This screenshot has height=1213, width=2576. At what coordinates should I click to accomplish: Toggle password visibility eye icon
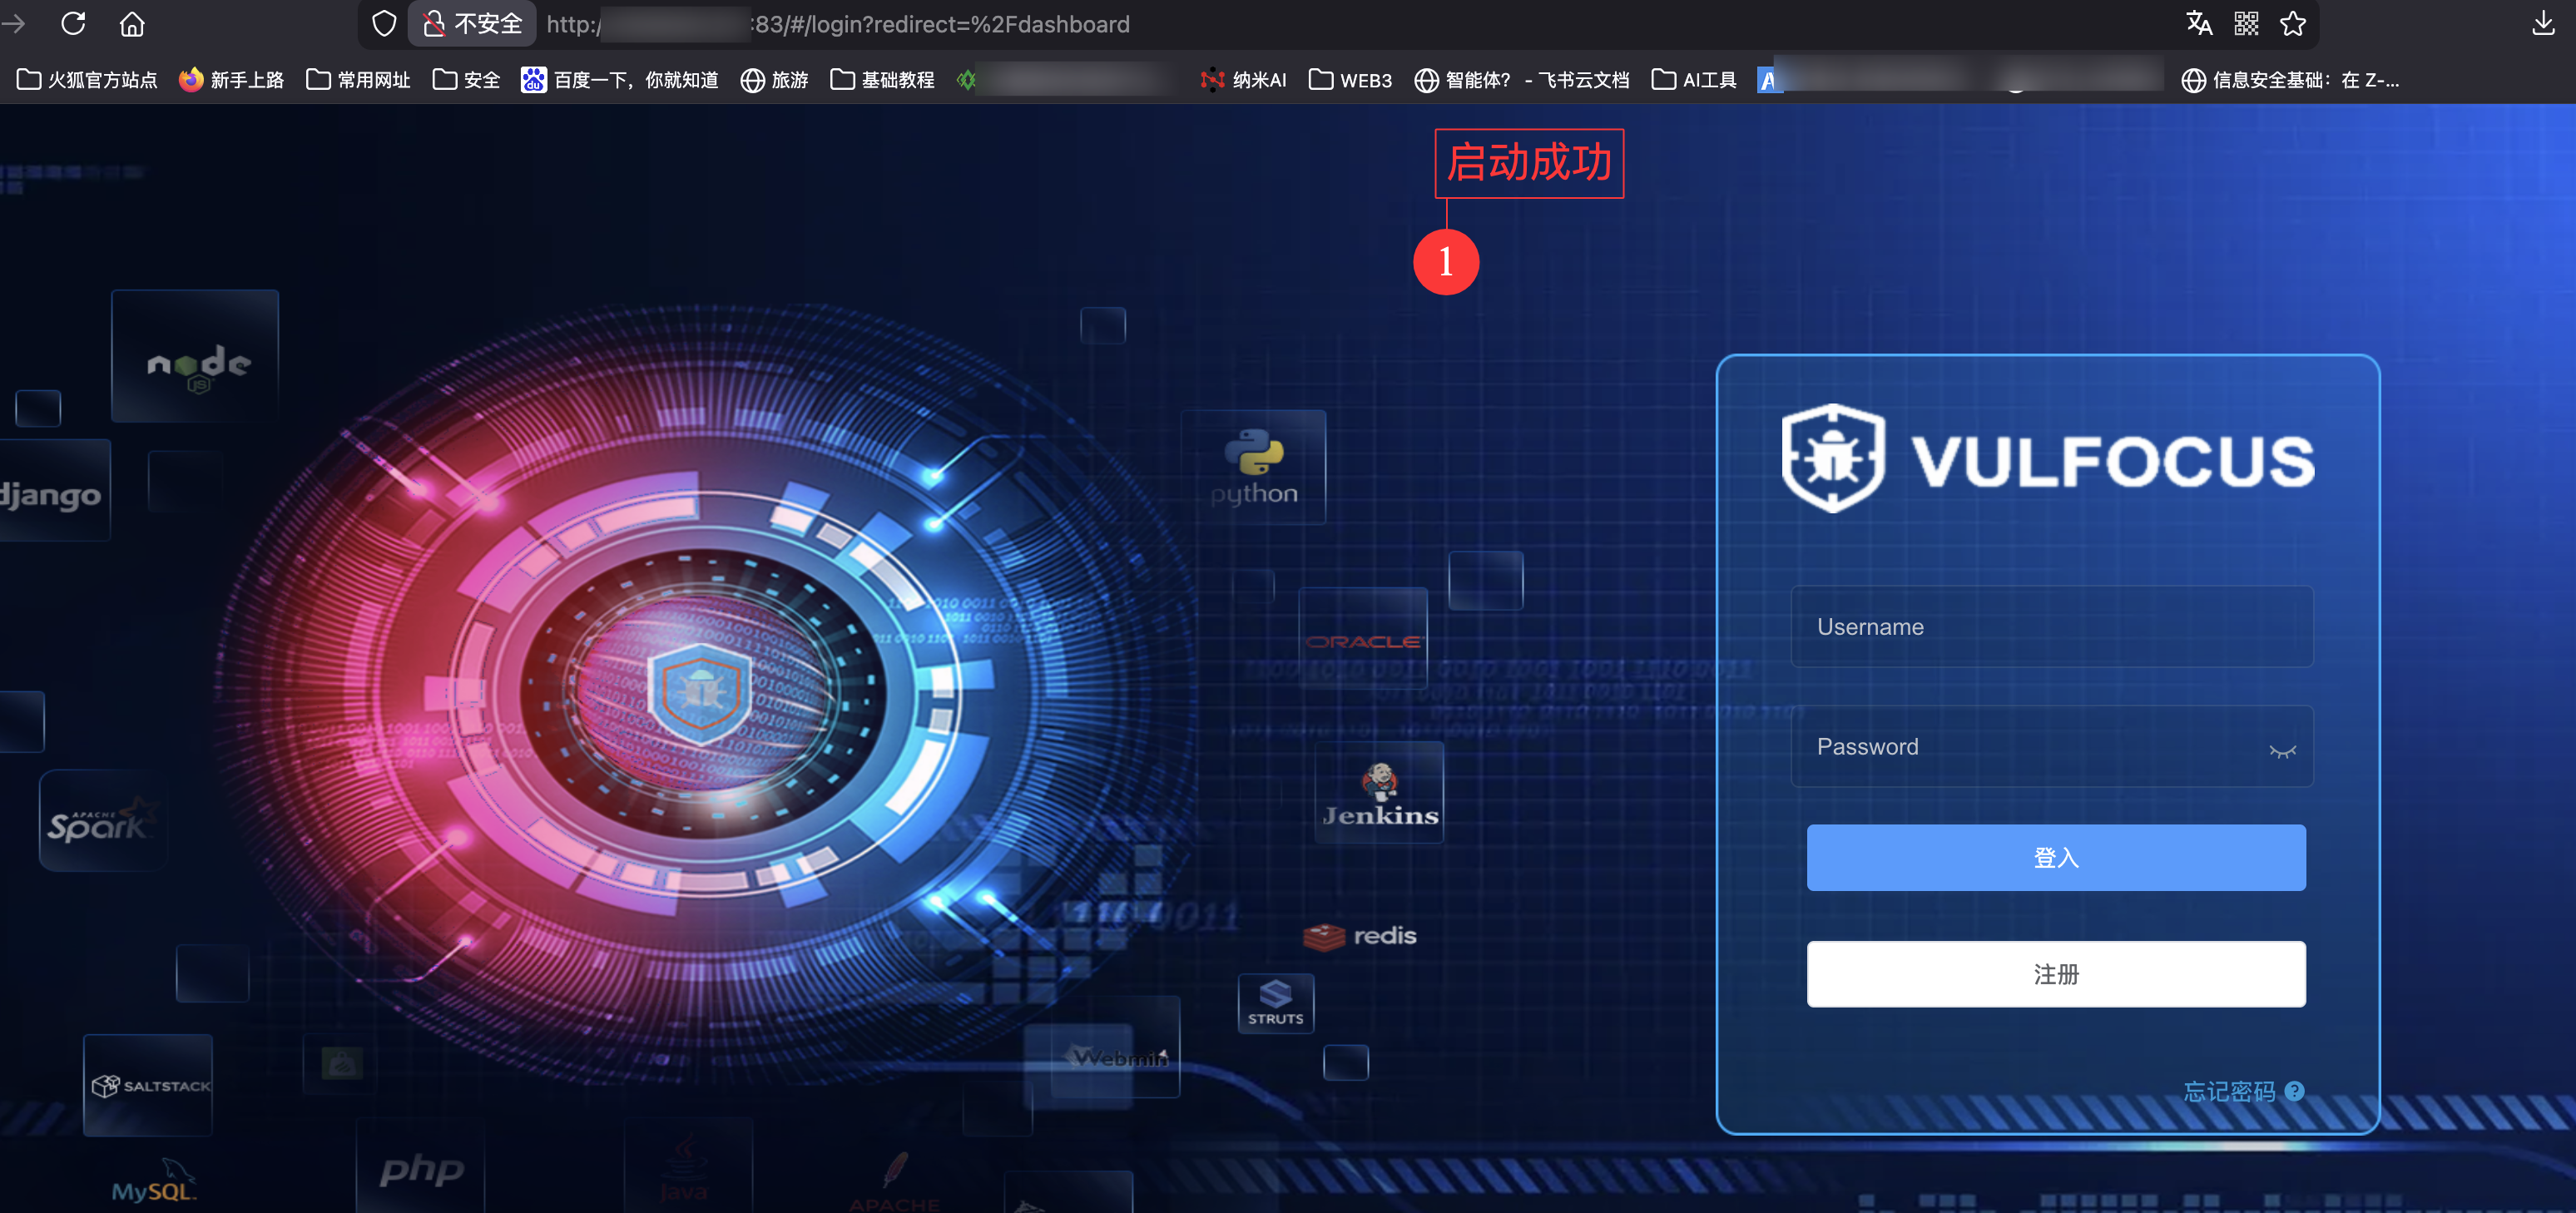(2282, 750)
